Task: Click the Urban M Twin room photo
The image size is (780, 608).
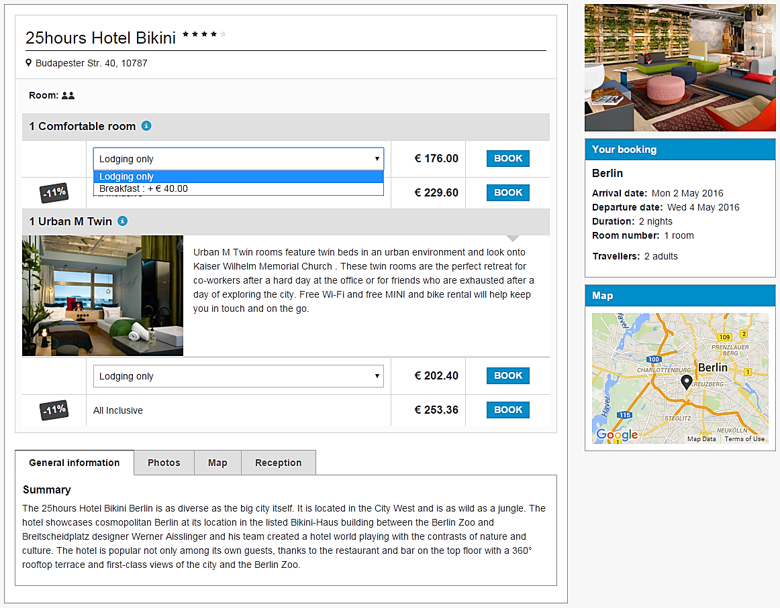Action: tap(103, 296)
